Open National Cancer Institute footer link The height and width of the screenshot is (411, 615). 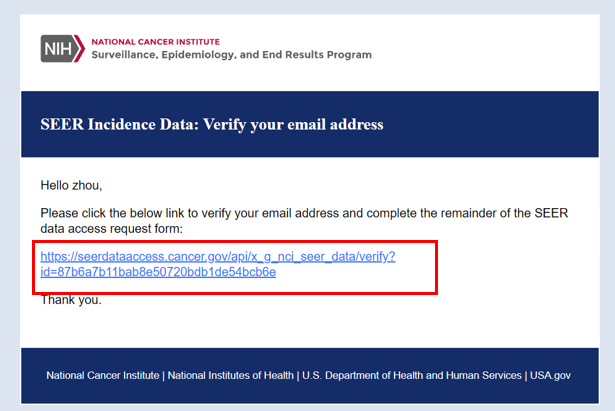pyautogui.click(x=103, y=375)
